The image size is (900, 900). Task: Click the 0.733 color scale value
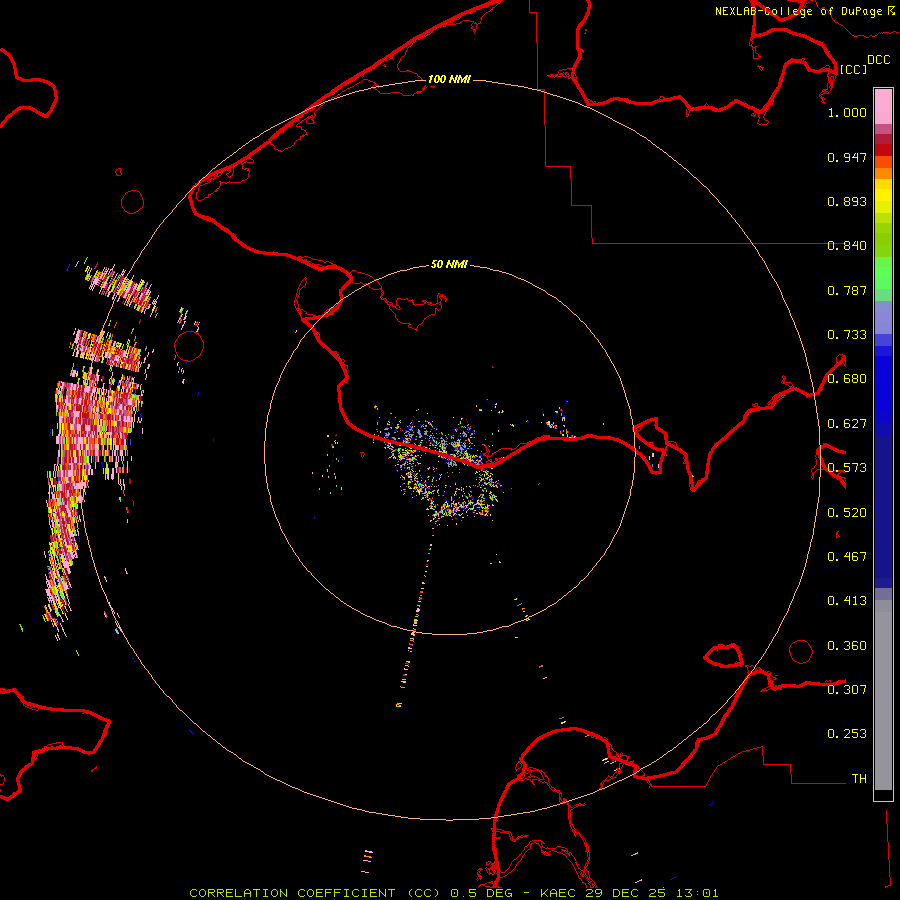847,335
